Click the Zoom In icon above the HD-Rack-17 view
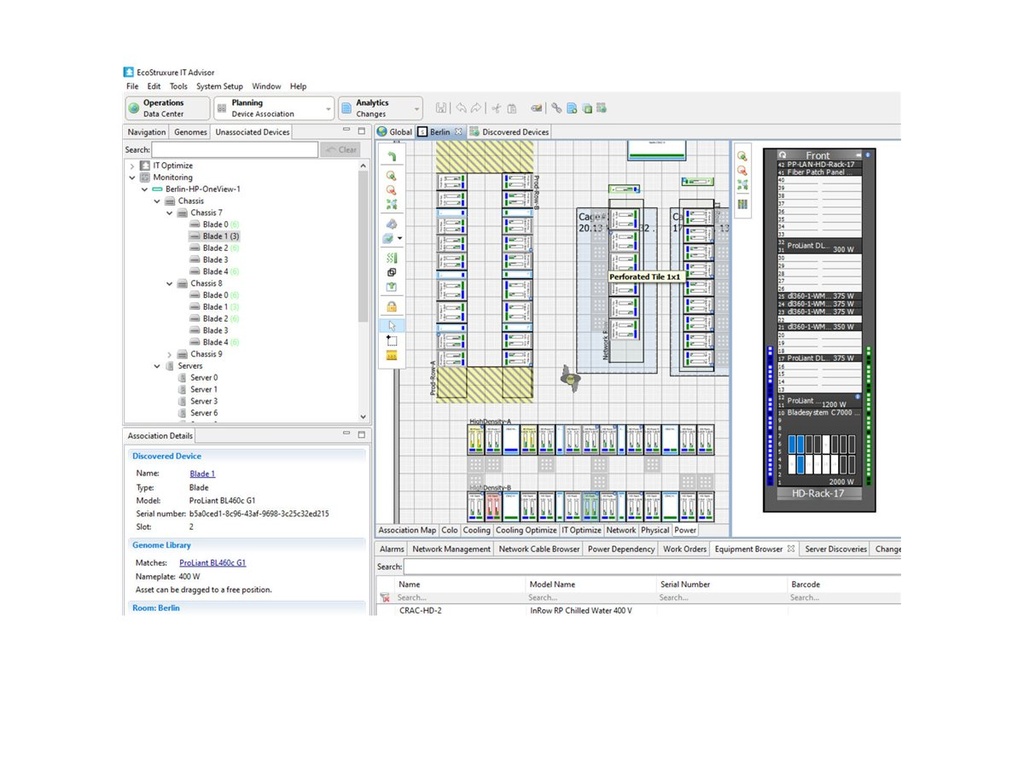Screen dimensions: 1024x768 pyautogui.click(x=743, y=157)
